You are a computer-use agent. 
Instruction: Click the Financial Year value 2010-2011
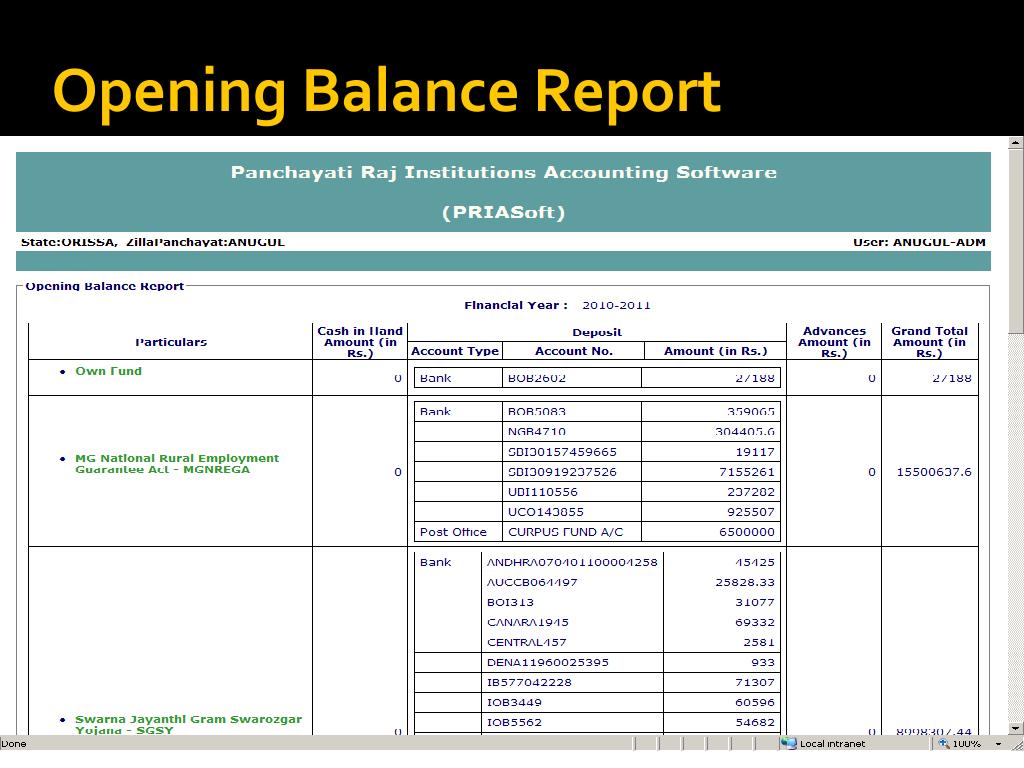[616, 305]
